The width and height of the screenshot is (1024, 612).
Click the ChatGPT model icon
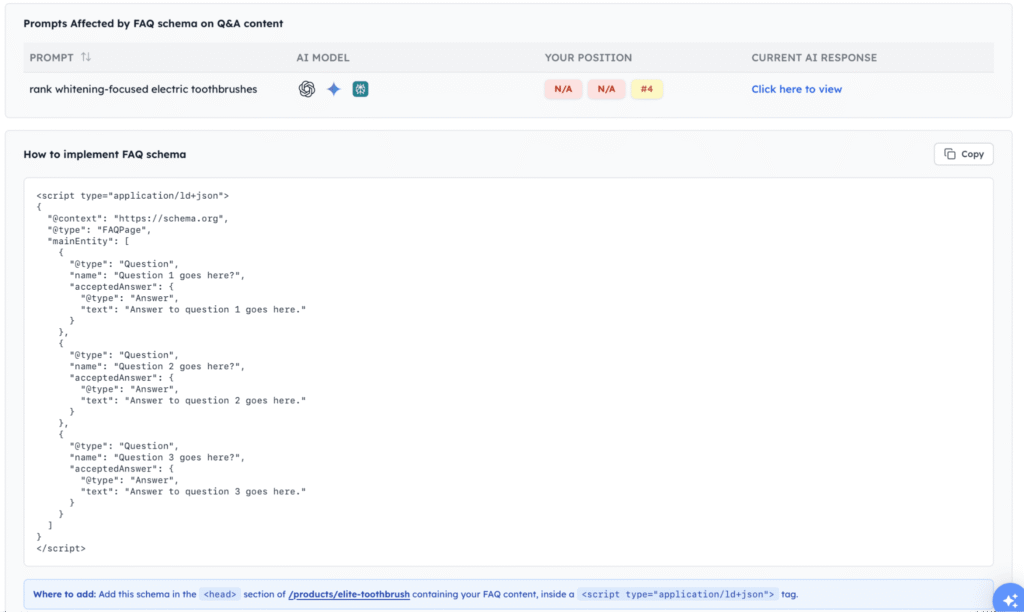306,89
